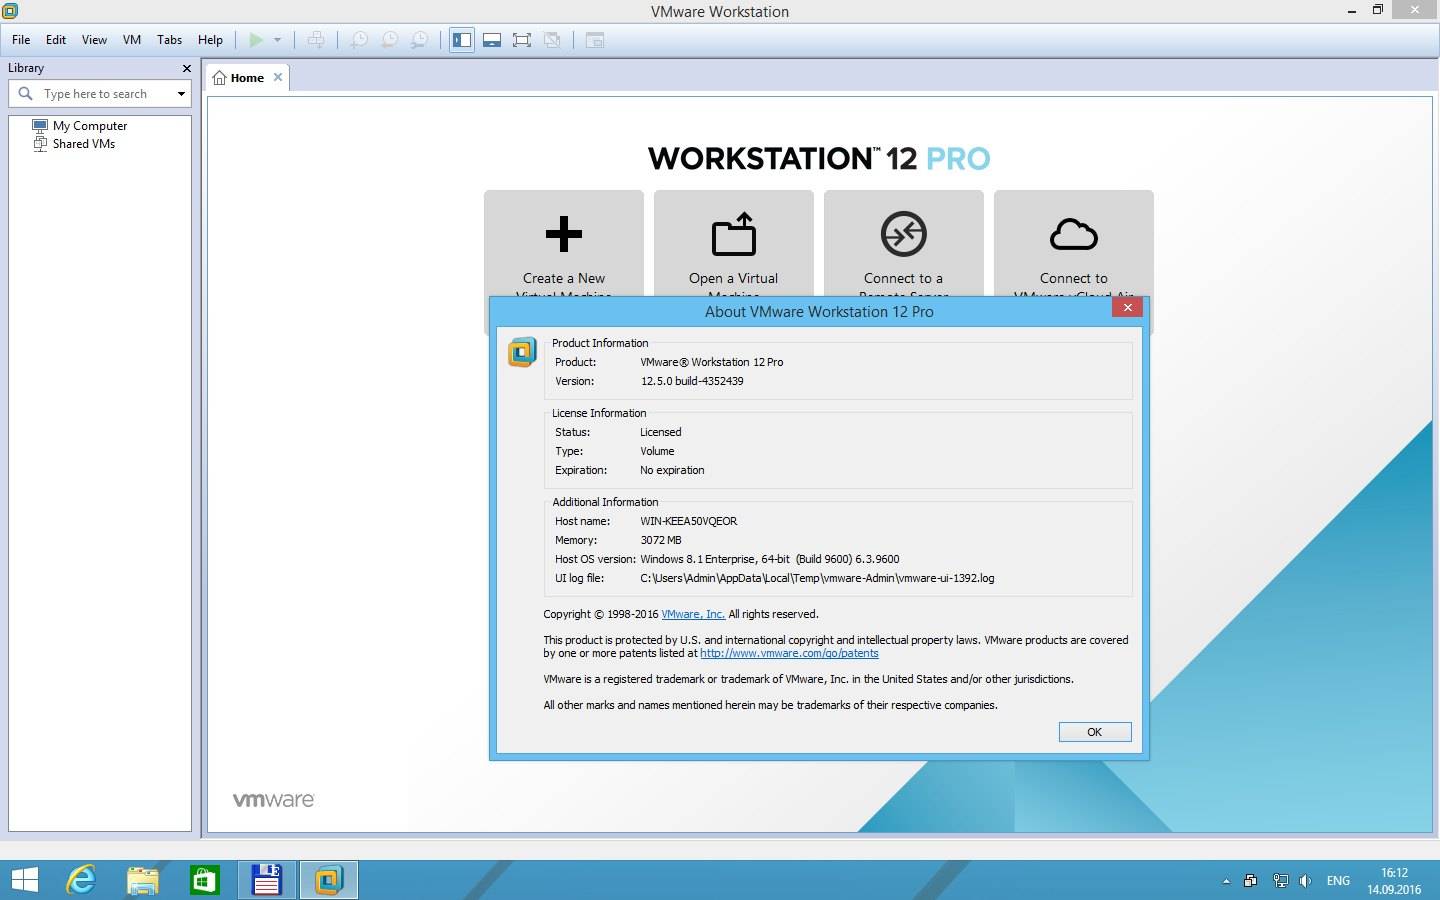1440x900 pixels.
Task: Click the network tray icon
Action: [x=1280, y=881]
